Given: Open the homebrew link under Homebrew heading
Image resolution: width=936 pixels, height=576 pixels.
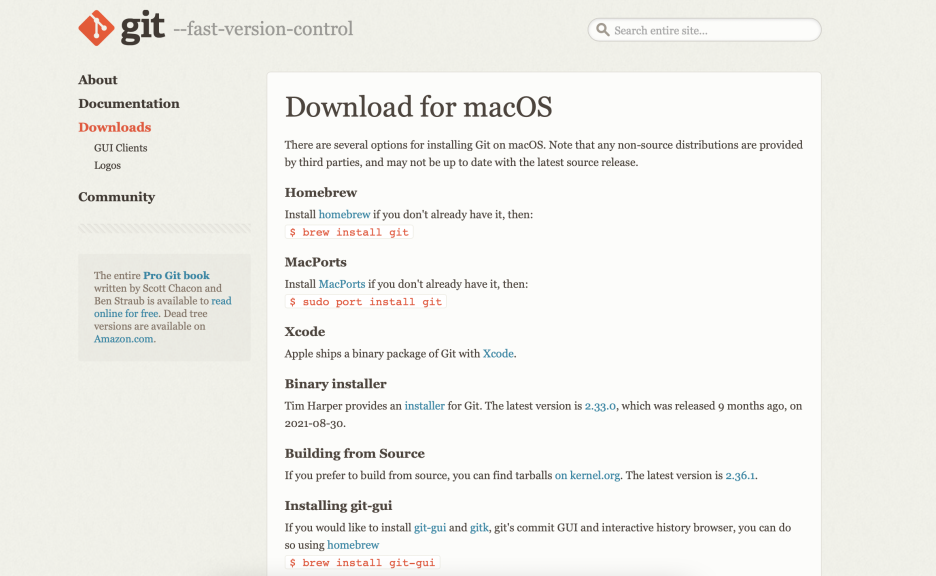Looking at the screenshot, I should pos(344,214).
